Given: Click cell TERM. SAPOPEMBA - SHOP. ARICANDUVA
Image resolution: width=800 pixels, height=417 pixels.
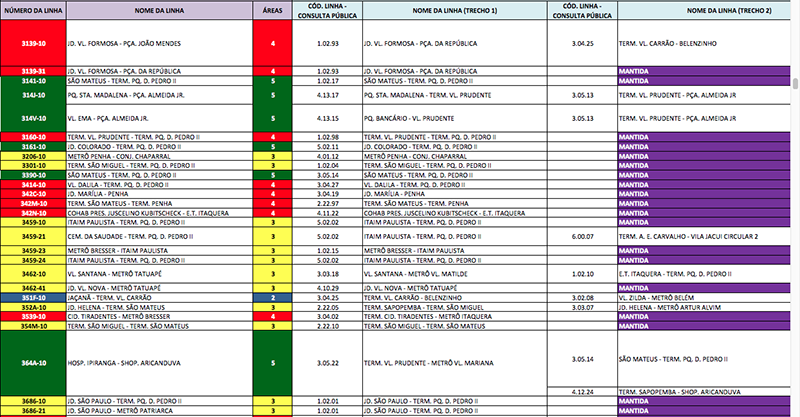Looking at the screenshot, I should pos(704,392).
